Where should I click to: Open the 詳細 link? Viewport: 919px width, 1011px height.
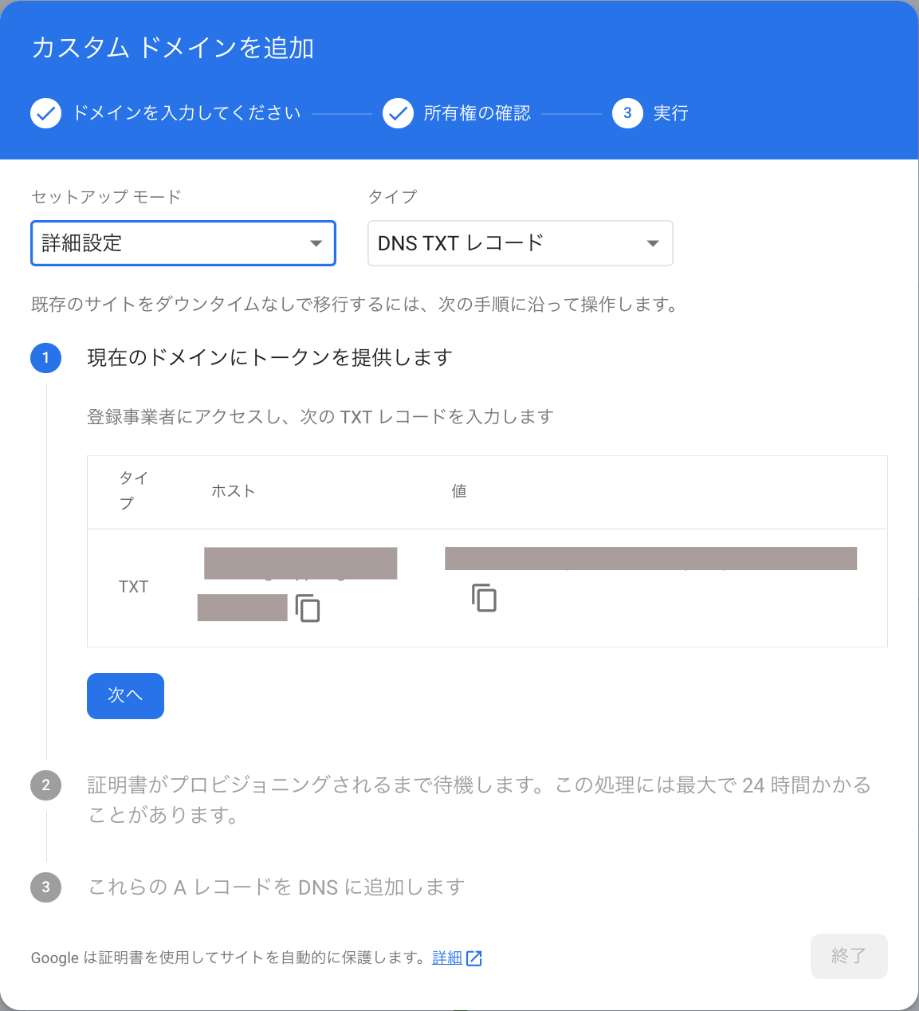[447, 958]
